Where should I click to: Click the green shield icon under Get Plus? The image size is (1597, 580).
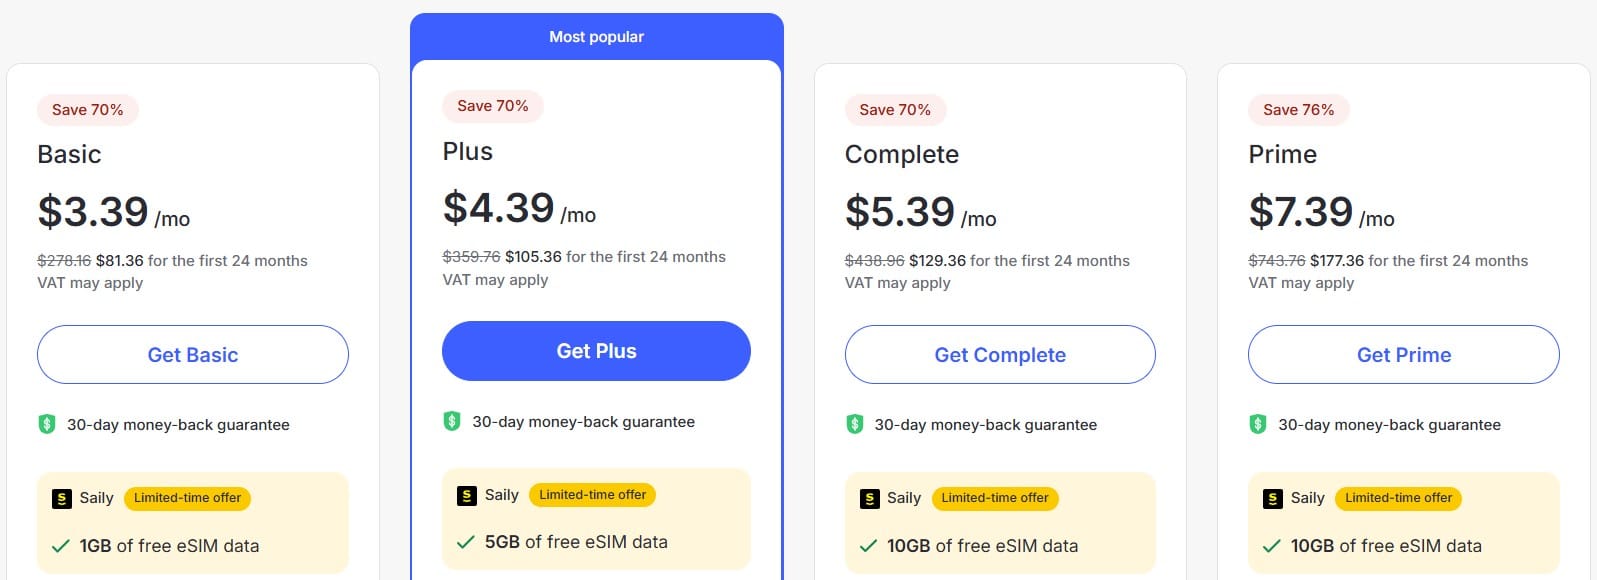(x=452, y=421)
